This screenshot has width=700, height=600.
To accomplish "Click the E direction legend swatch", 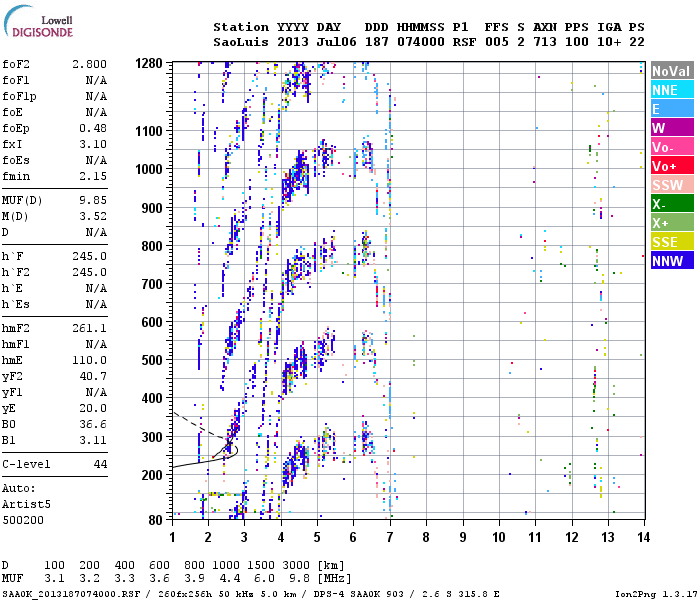I will [x=672, y=109].
